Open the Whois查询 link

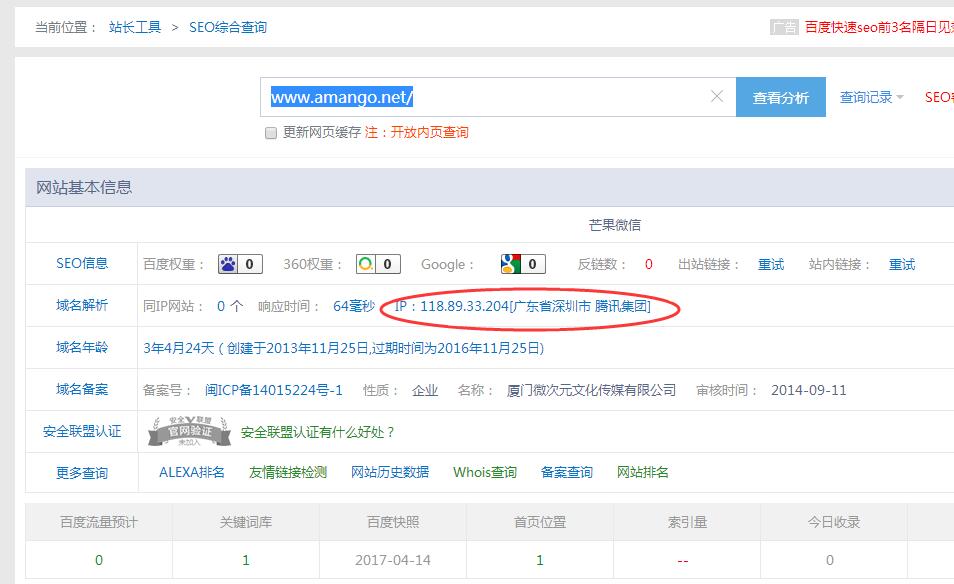coord(485,472)
